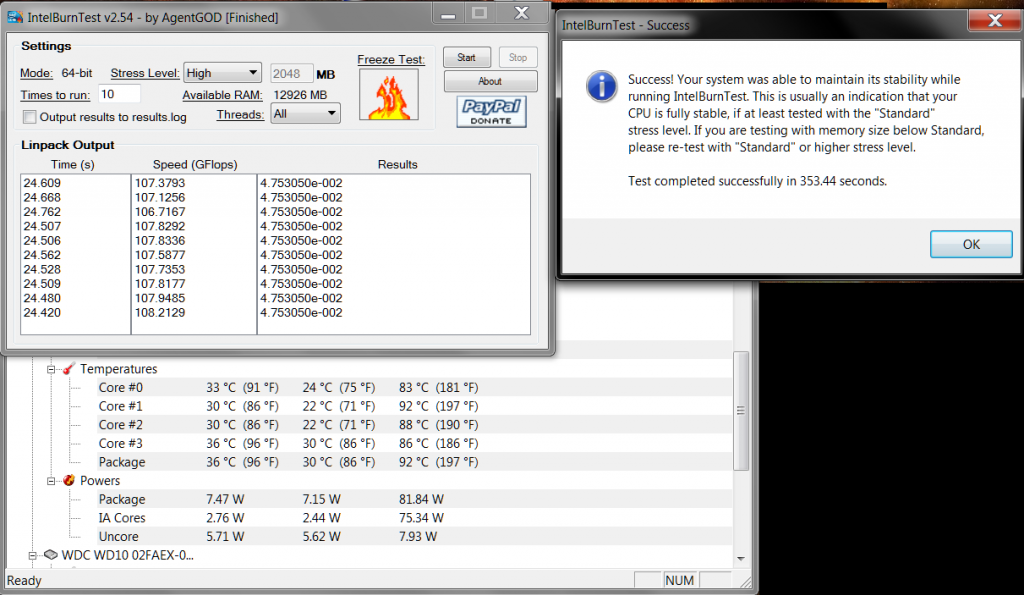Click the IntelBurnTest title bar app icon
The width and height of the screenshot is (1024, 595).
15,17
